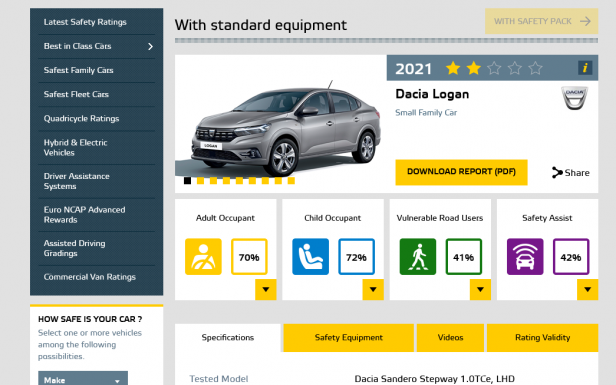Image resolution: width=616 pixels, height=385 pixels.
Task: Click the Tested Model label
Action: (219, 379)
